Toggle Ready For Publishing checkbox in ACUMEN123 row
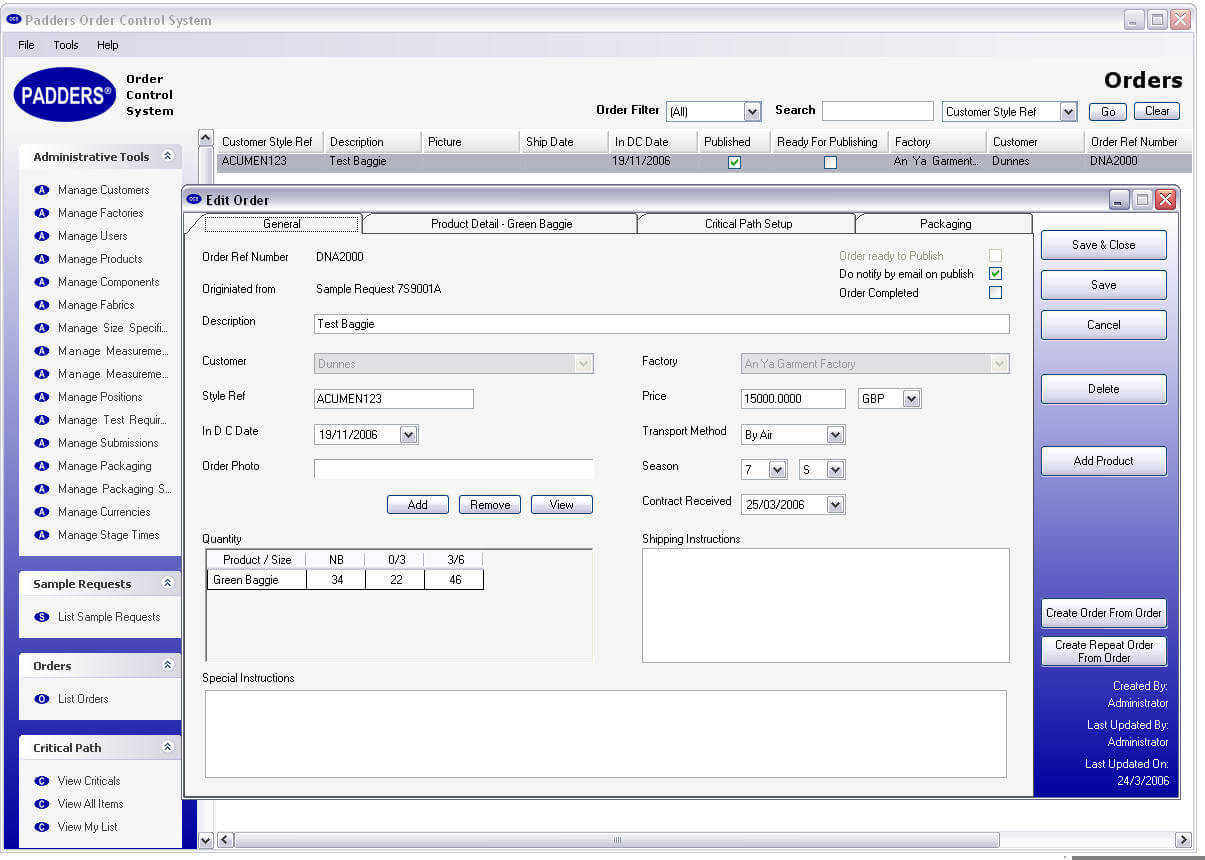 pyautogui.click(x=830, y=162)
